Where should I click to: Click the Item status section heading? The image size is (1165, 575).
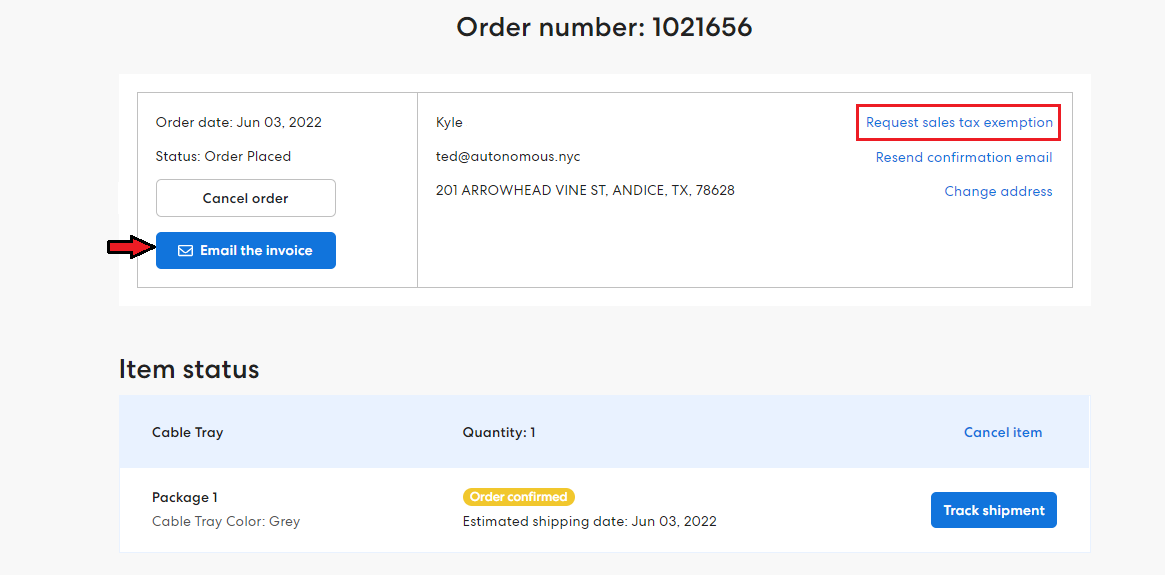pos(189,369)
